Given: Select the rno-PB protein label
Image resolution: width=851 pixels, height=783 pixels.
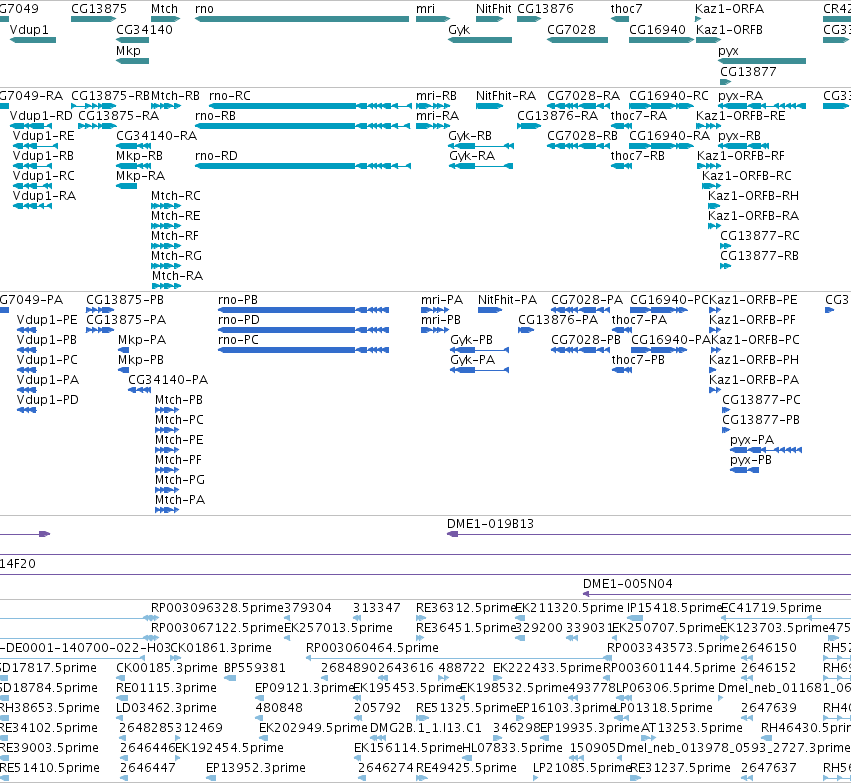Looking at the screenshot, I should [x=238, y=300].
